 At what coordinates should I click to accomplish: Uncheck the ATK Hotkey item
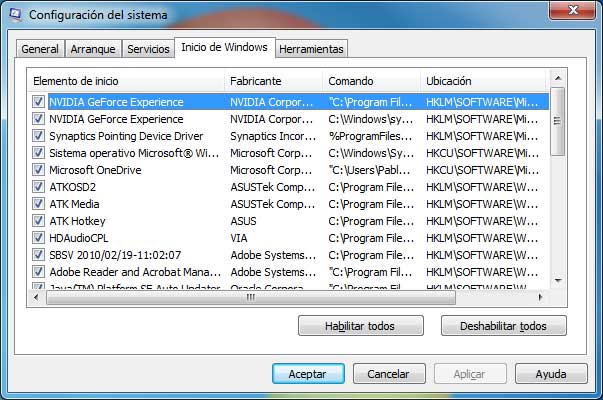click(38, 221)
